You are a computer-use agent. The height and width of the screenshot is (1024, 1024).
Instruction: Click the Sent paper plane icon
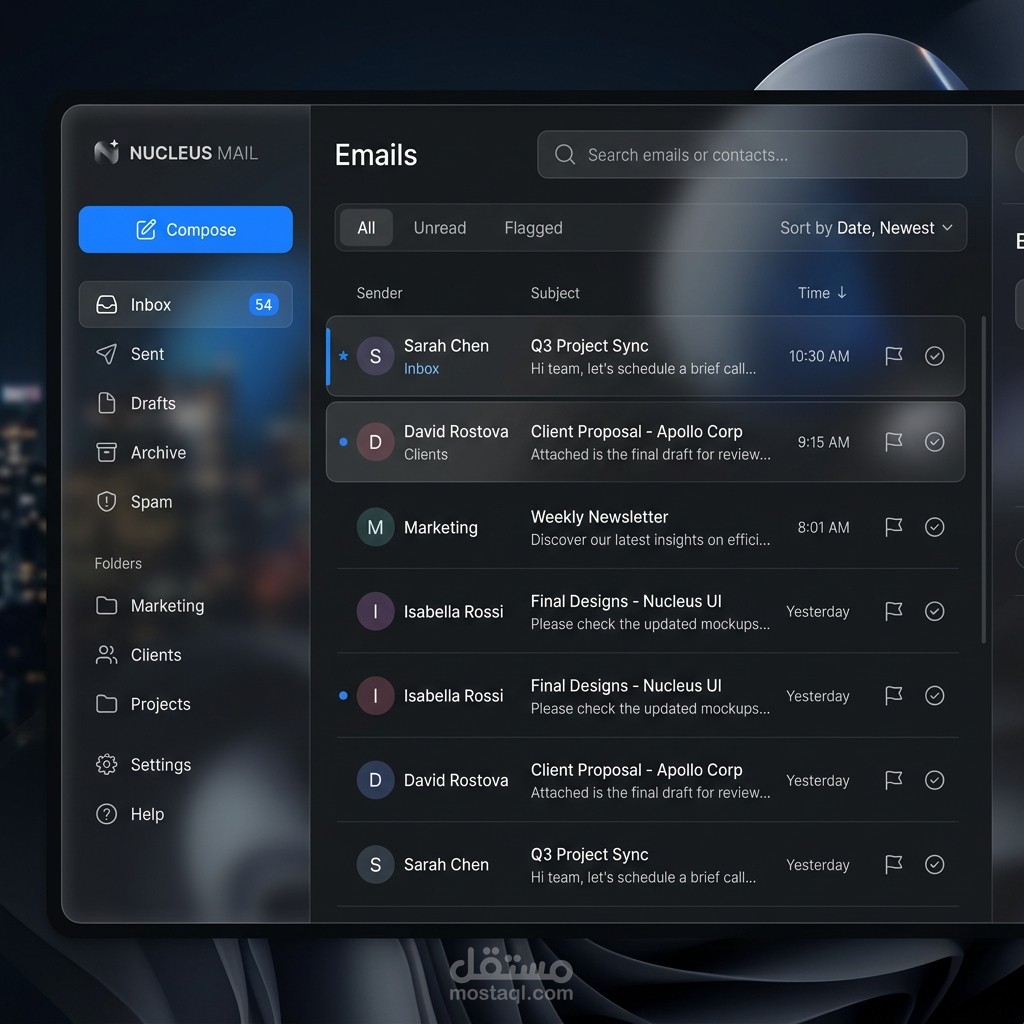[106, 354]
